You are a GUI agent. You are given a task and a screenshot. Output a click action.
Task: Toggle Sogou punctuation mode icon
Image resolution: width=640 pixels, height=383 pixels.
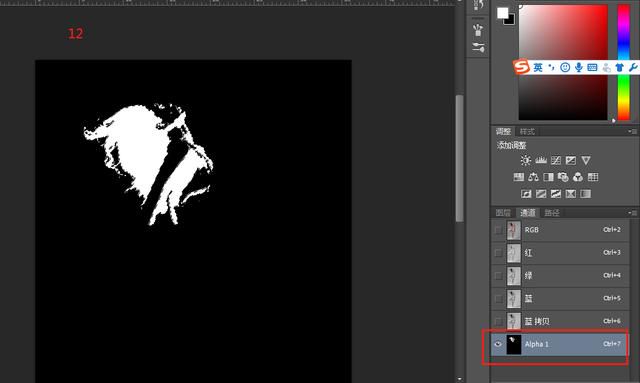tap(551, 67)
